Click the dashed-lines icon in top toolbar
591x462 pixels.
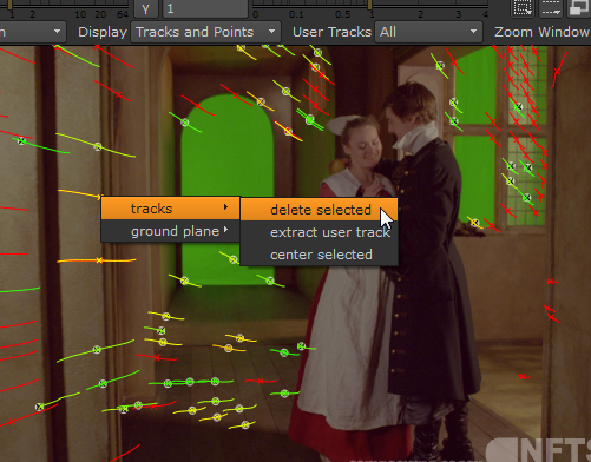[x=551, y=8]
